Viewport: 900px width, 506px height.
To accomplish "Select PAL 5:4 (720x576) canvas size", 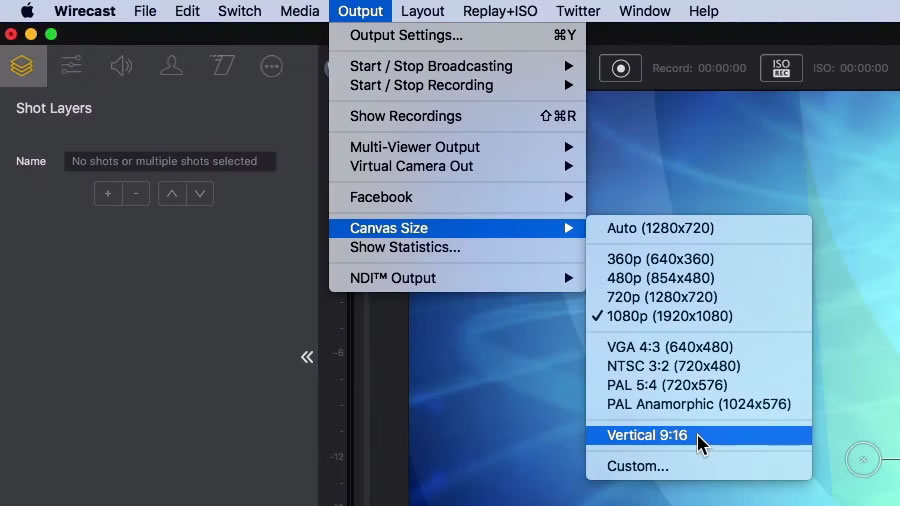I will coord(699,385).
